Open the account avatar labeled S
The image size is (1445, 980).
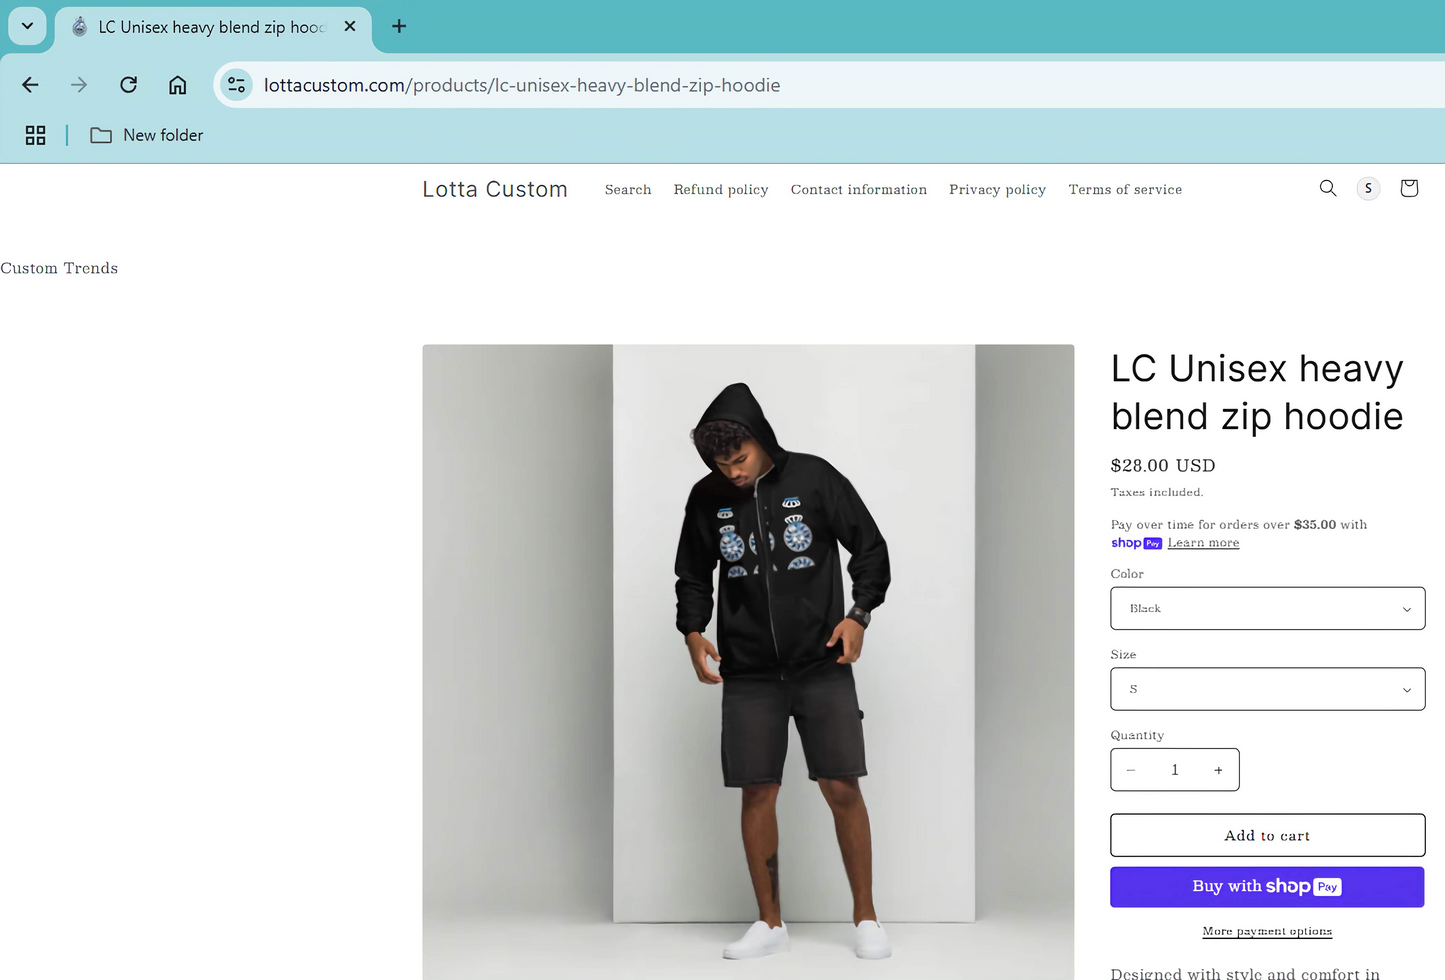point(1368,188)
